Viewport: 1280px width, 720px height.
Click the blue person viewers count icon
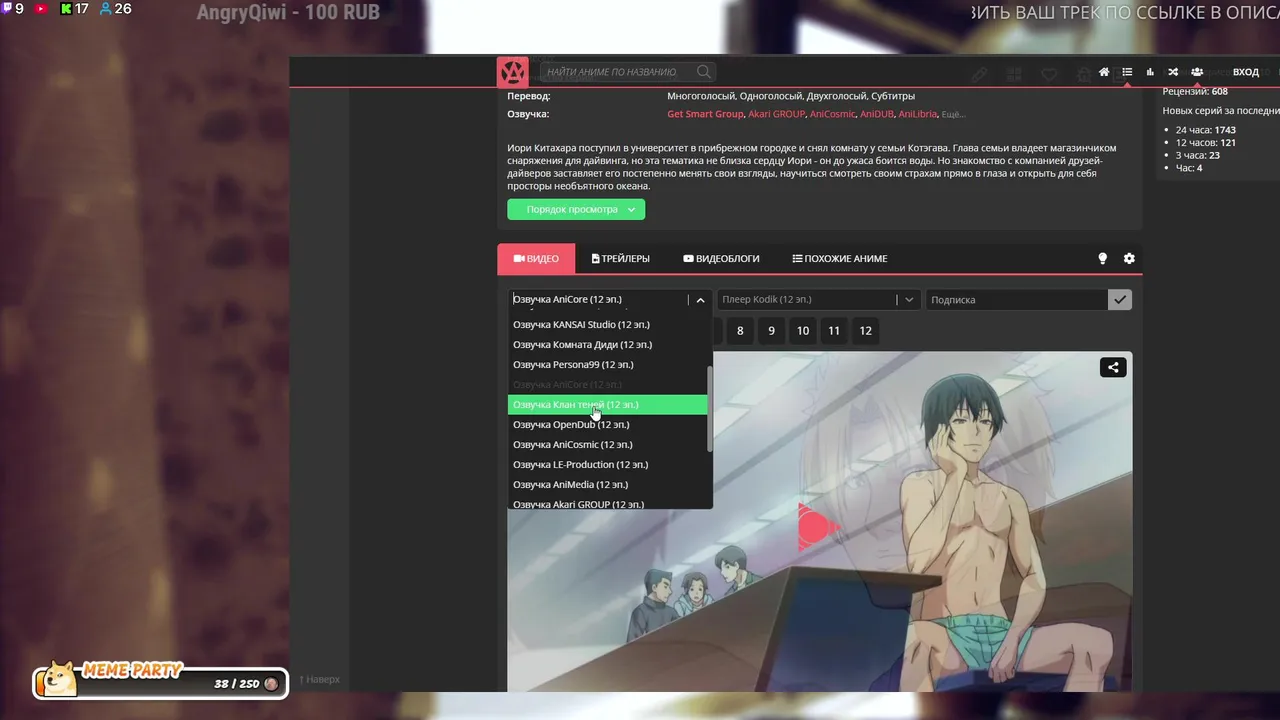pyautogui.click(x=105, y=9)
